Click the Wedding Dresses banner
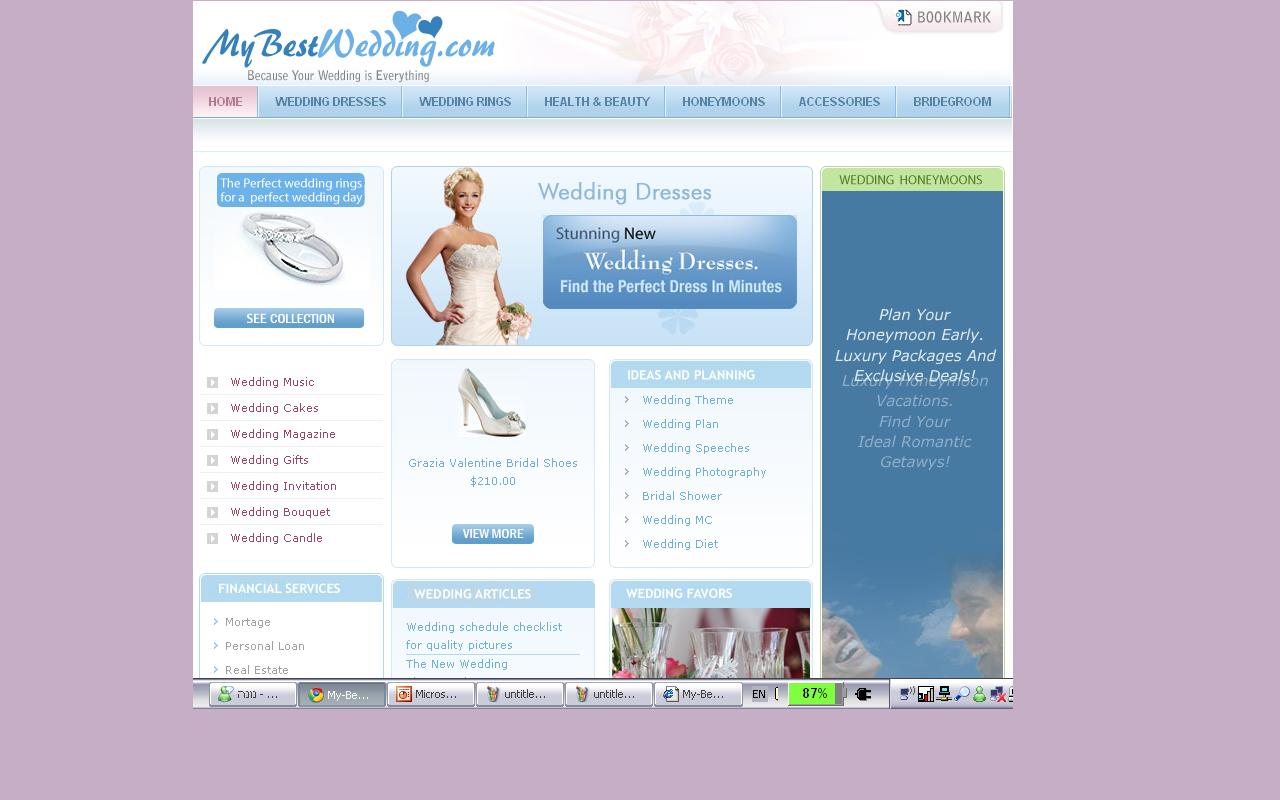Image resolution: width=1280 pixels, height=800 pixels. [602, 256]
